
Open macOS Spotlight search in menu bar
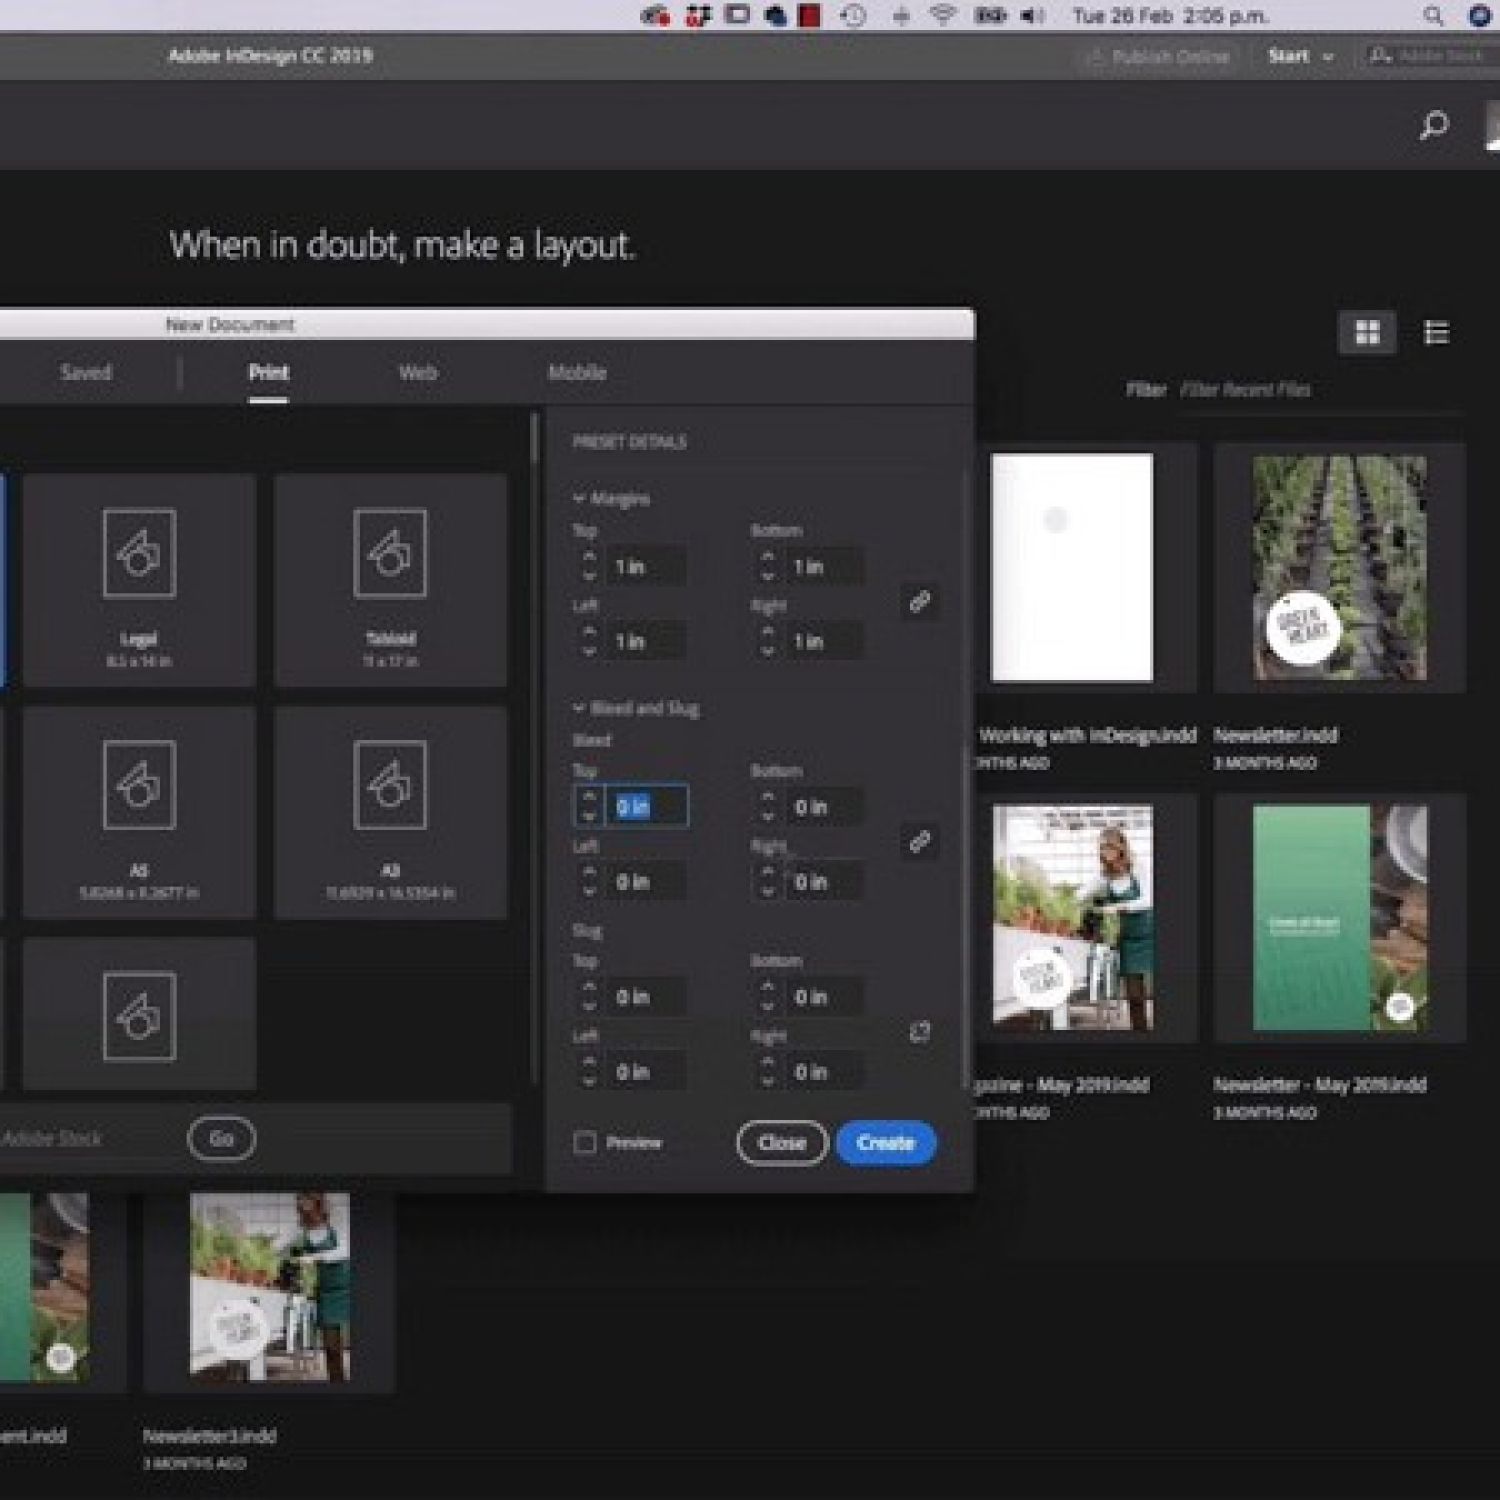1433,16
